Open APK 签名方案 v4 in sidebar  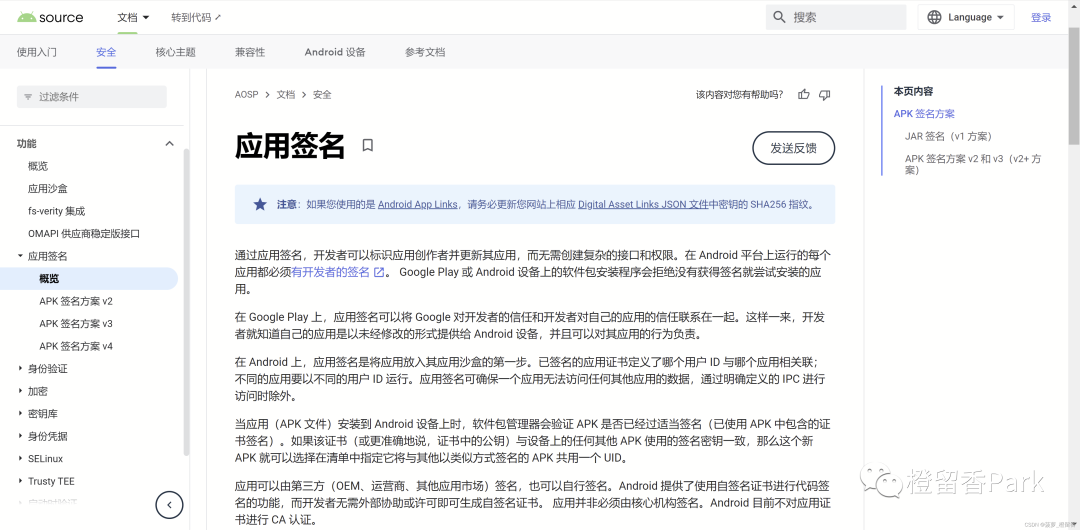(x=76, y=346)
